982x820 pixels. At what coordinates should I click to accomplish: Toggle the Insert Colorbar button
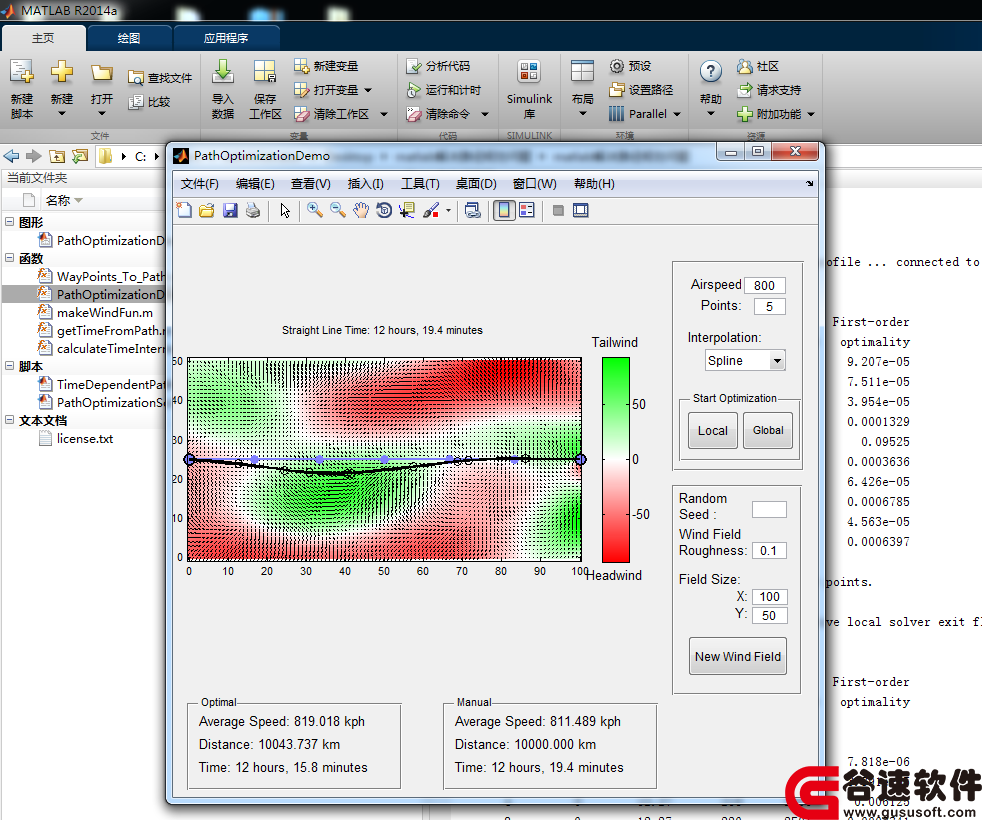[x=504, y=210]
